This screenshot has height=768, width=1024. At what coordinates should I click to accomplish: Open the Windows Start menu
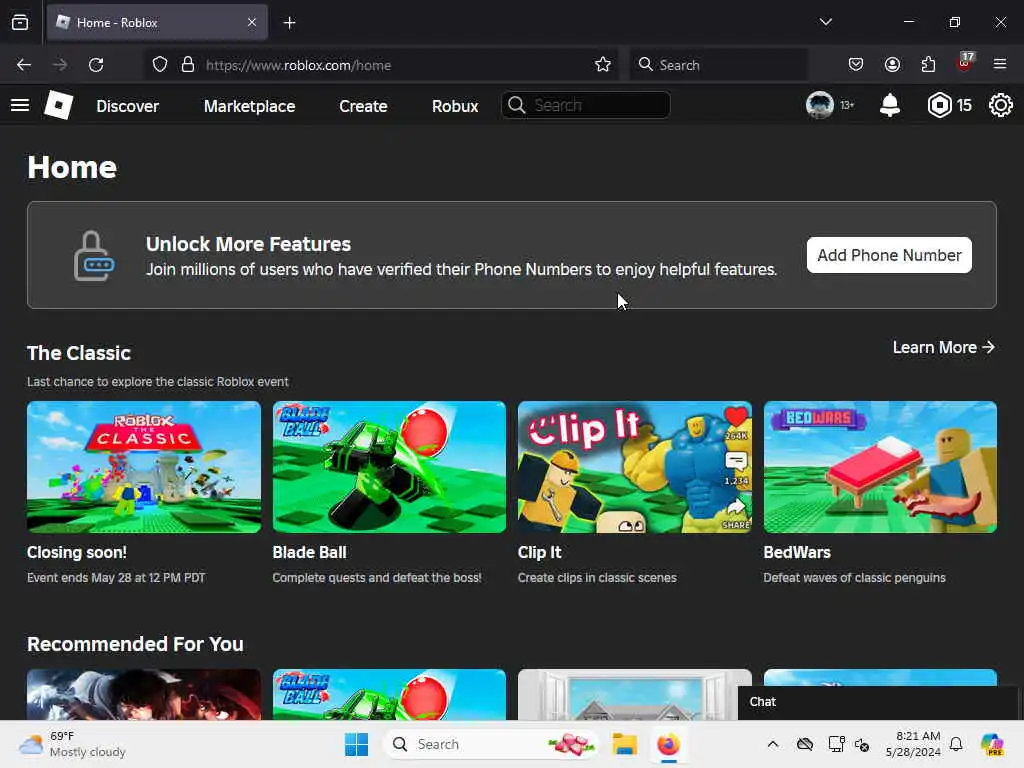point(357,744)
